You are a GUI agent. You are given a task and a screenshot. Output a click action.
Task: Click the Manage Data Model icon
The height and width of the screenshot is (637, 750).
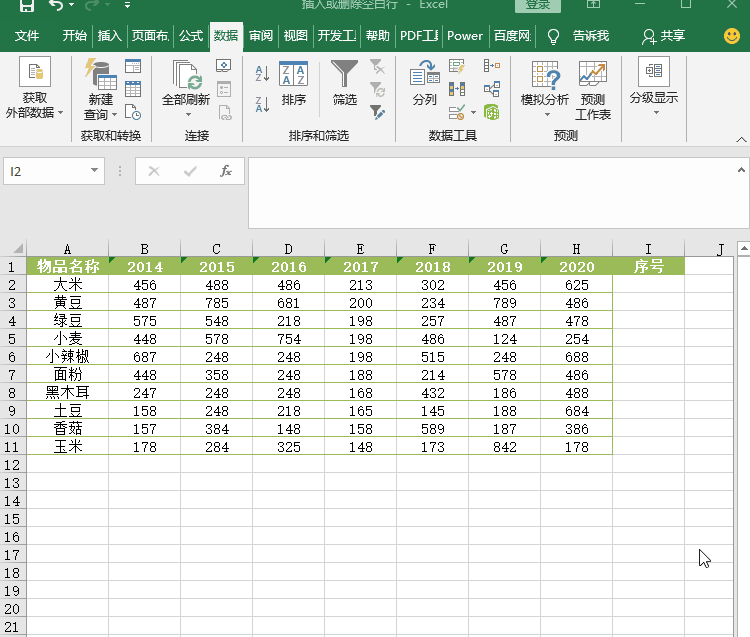click(492, 112)
